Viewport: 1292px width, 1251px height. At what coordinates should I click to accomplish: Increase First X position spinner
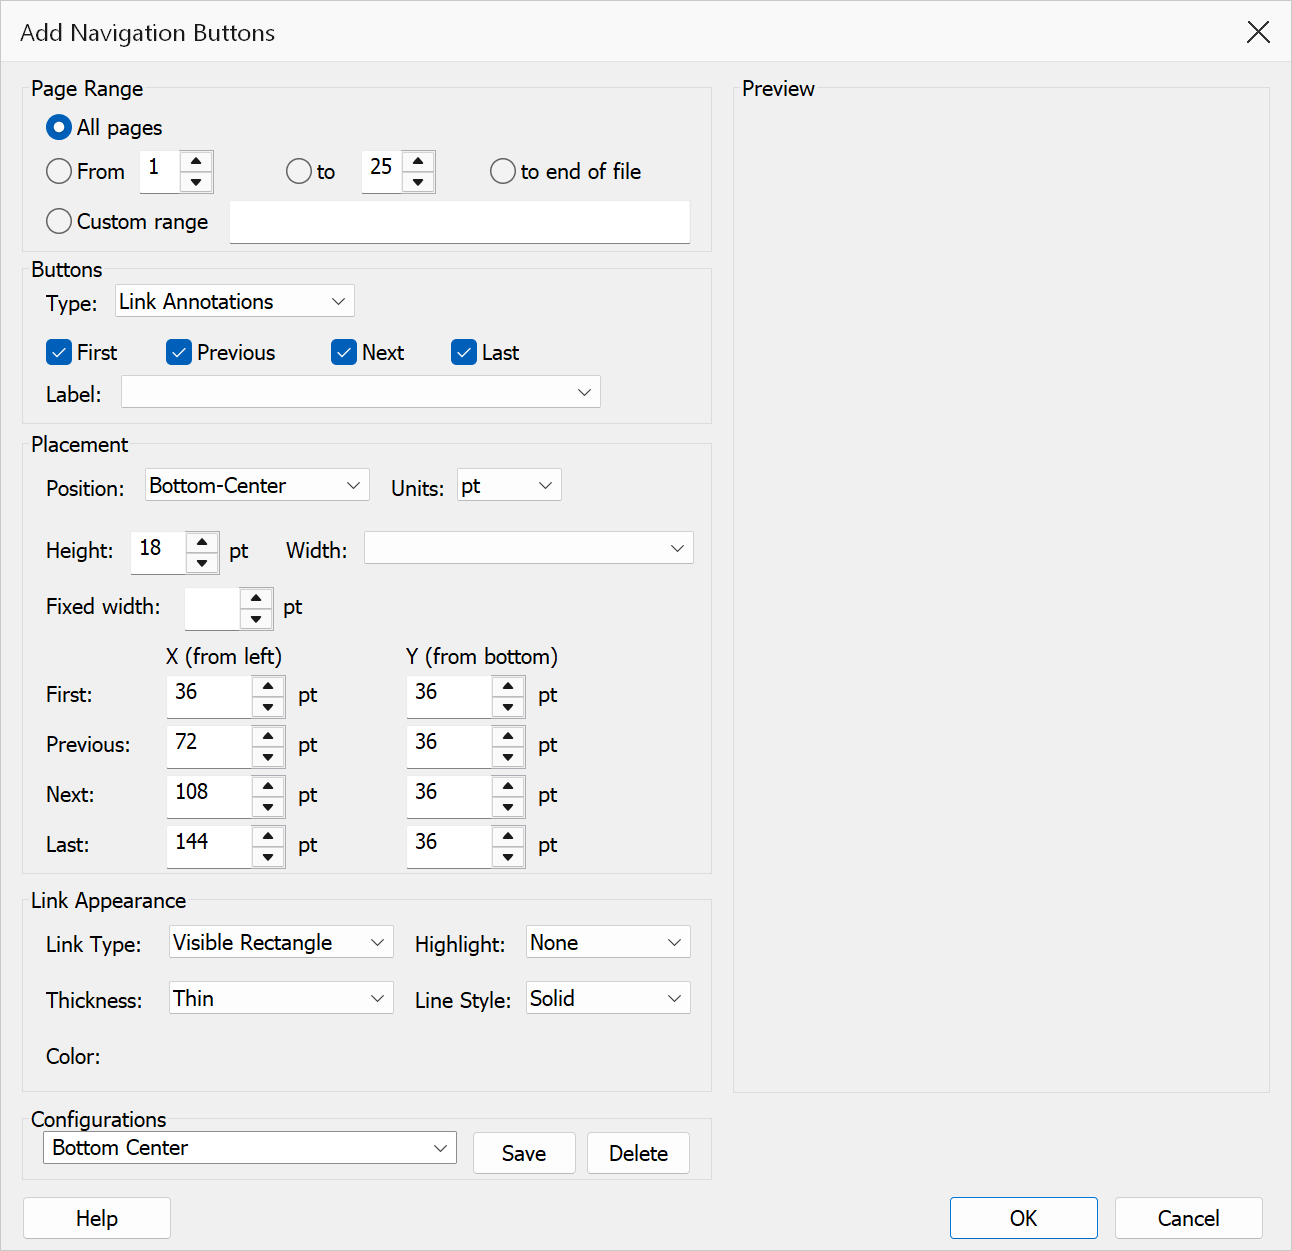(268, 686)
